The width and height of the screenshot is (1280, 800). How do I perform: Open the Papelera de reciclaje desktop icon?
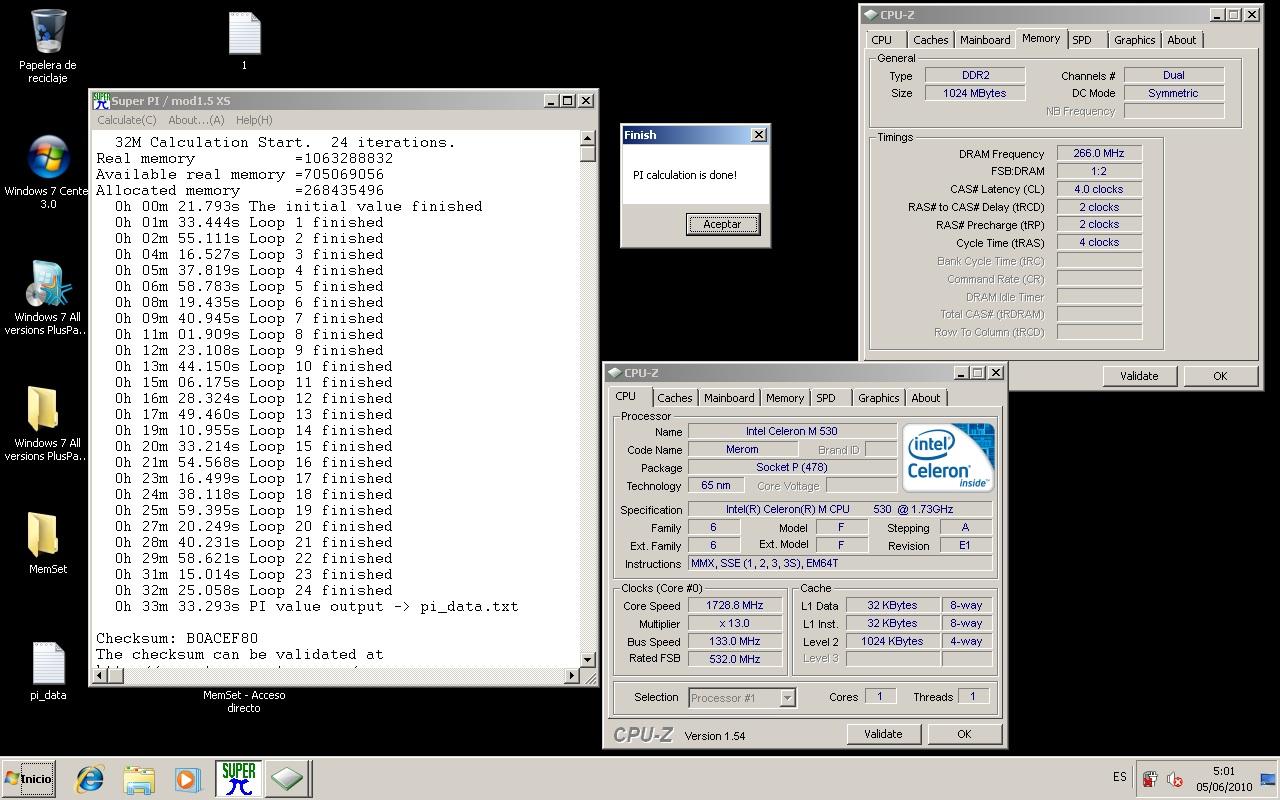tap(48, 45)
